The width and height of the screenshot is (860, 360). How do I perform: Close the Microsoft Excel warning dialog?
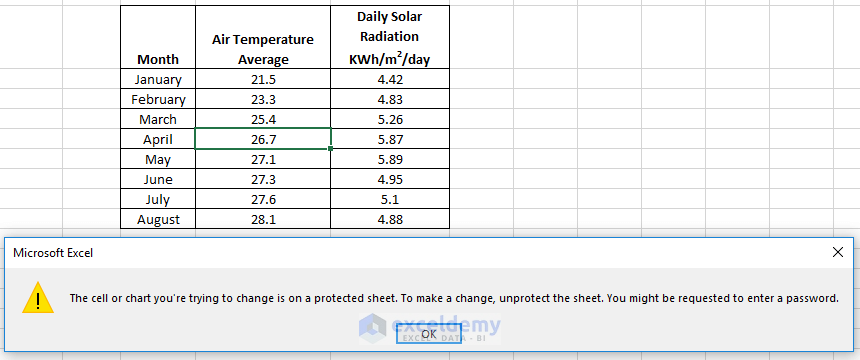(x=838, y=252)
